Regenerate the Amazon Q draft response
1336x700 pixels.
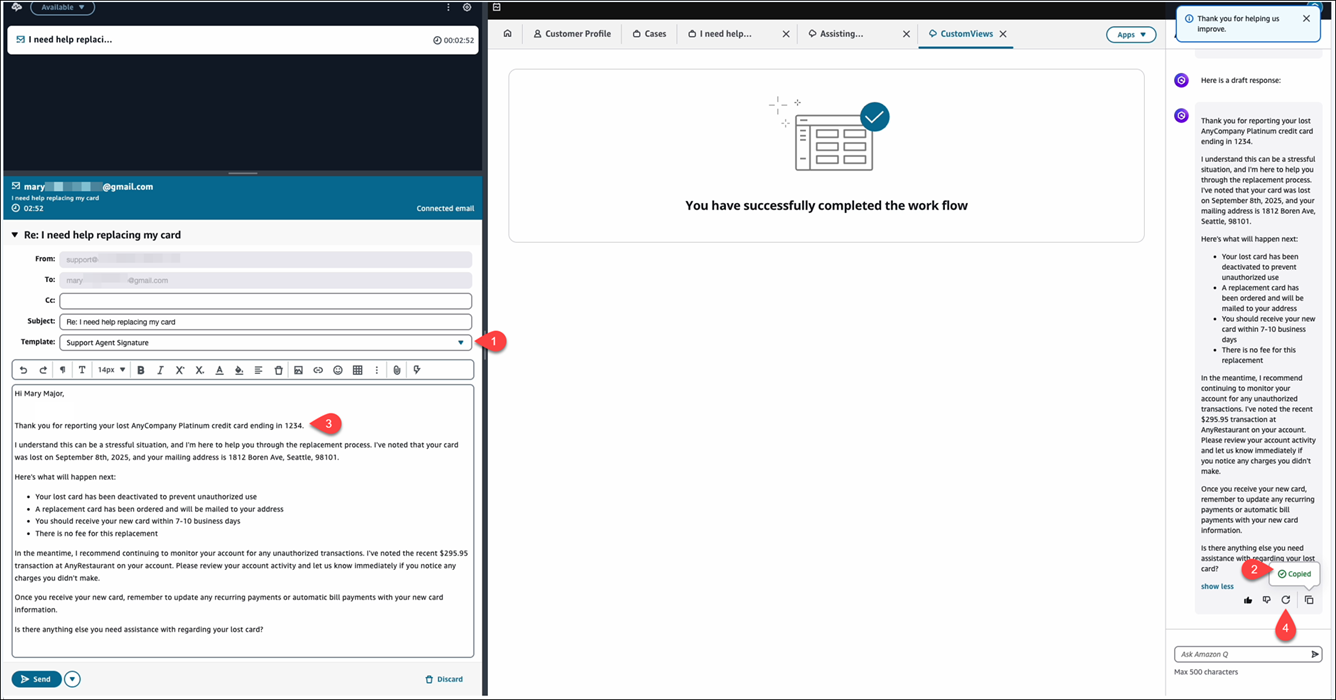tap(1287, 600)
